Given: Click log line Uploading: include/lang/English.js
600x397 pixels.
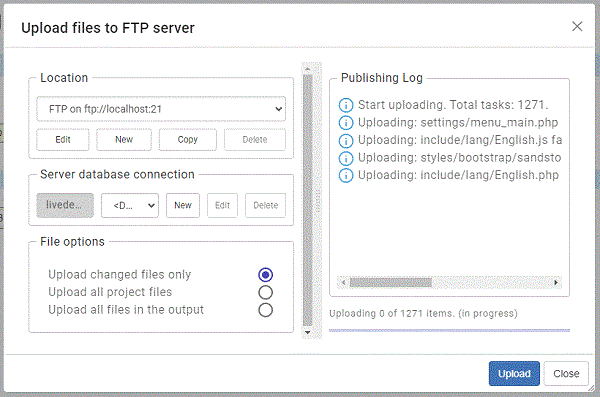Looking at the screenshot, I should tap(460, 140).
